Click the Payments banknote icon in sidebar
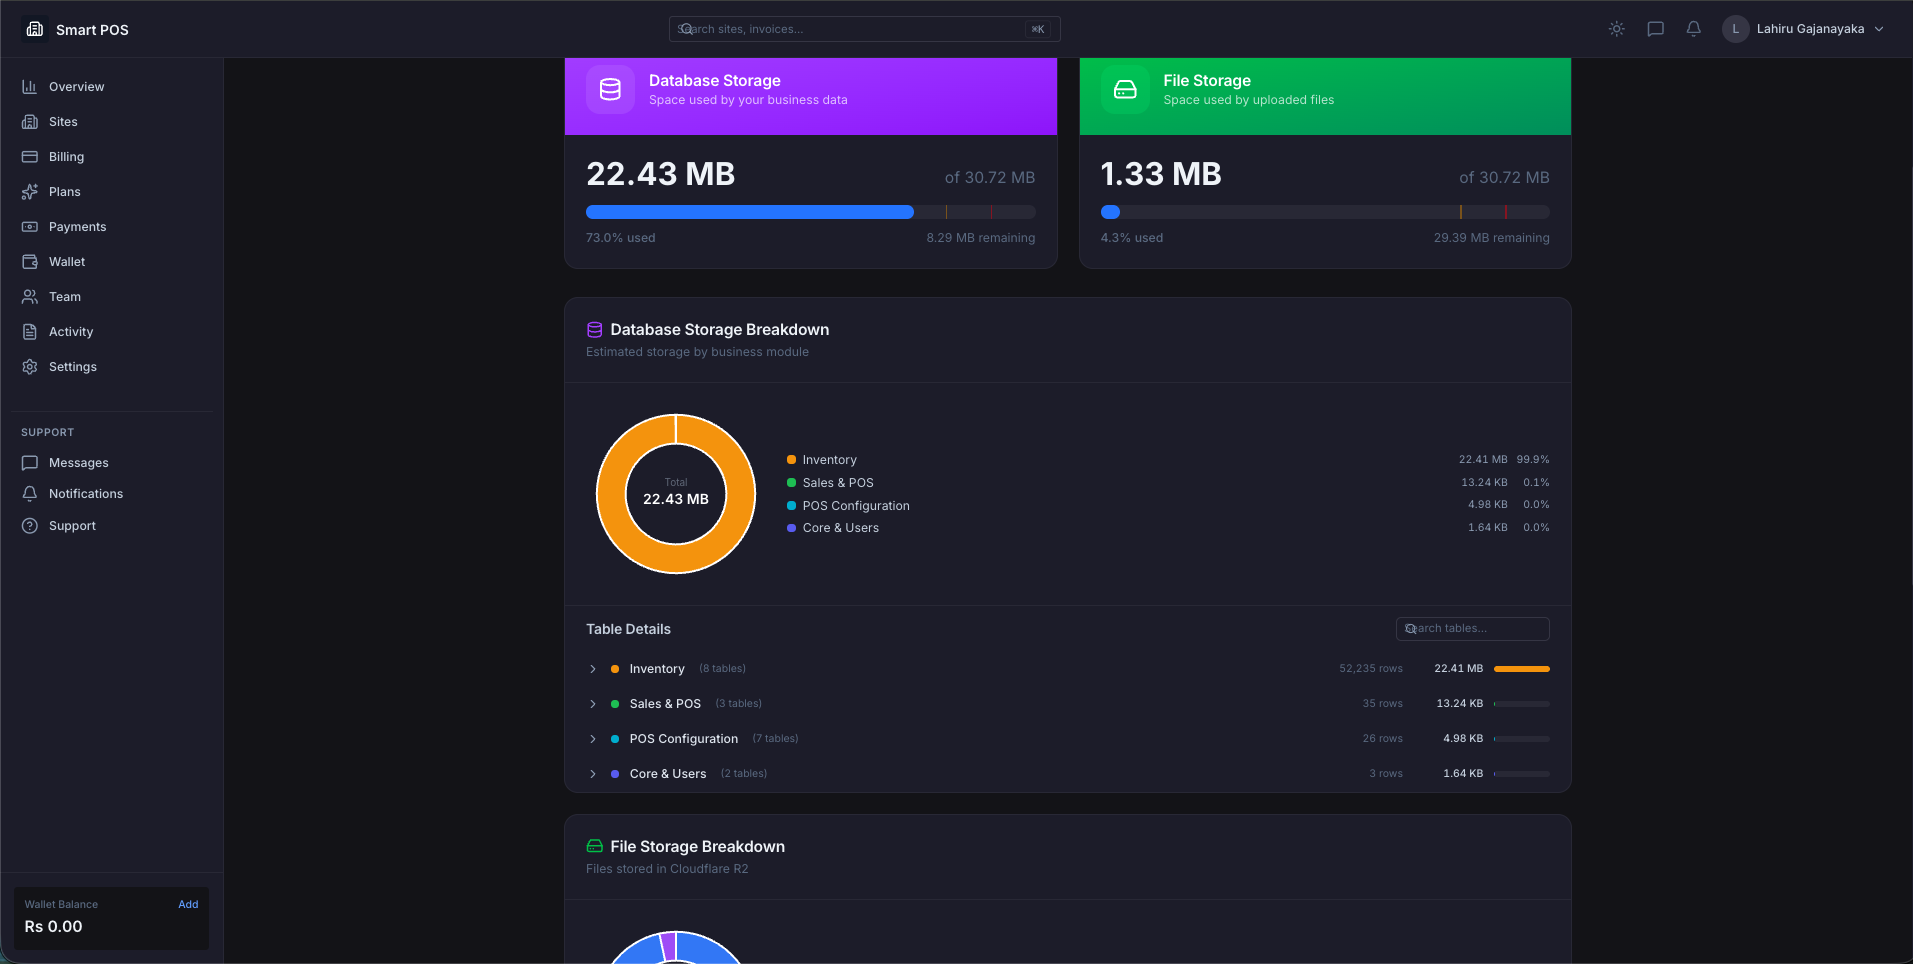 (30, 227)
